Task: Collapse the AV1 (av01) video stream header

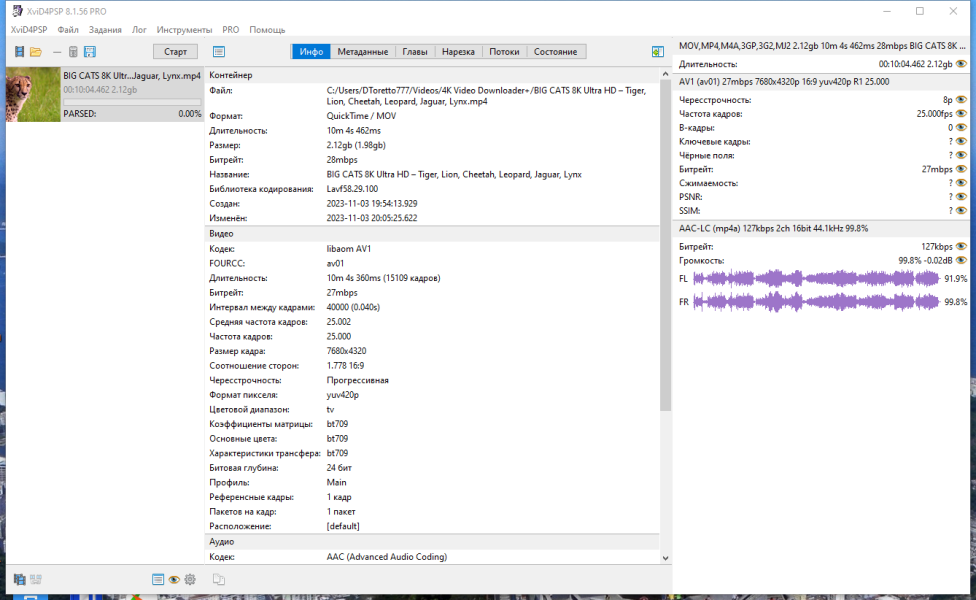Action: [x=822, y=82]
